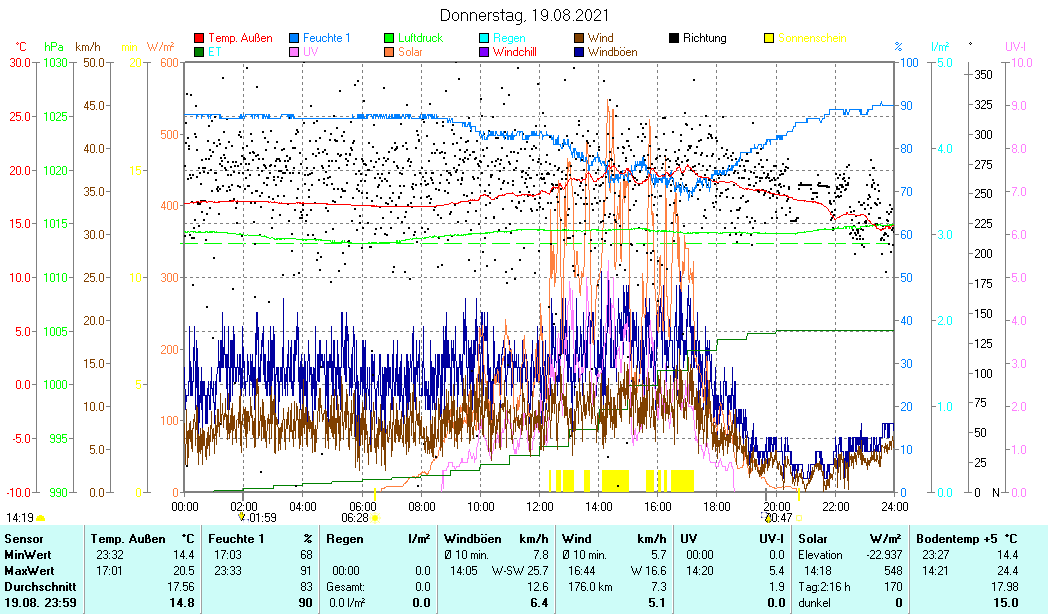Screen dimensions: 1048x614
Task: Click the Durchschnitt row label
Action: 40,587
